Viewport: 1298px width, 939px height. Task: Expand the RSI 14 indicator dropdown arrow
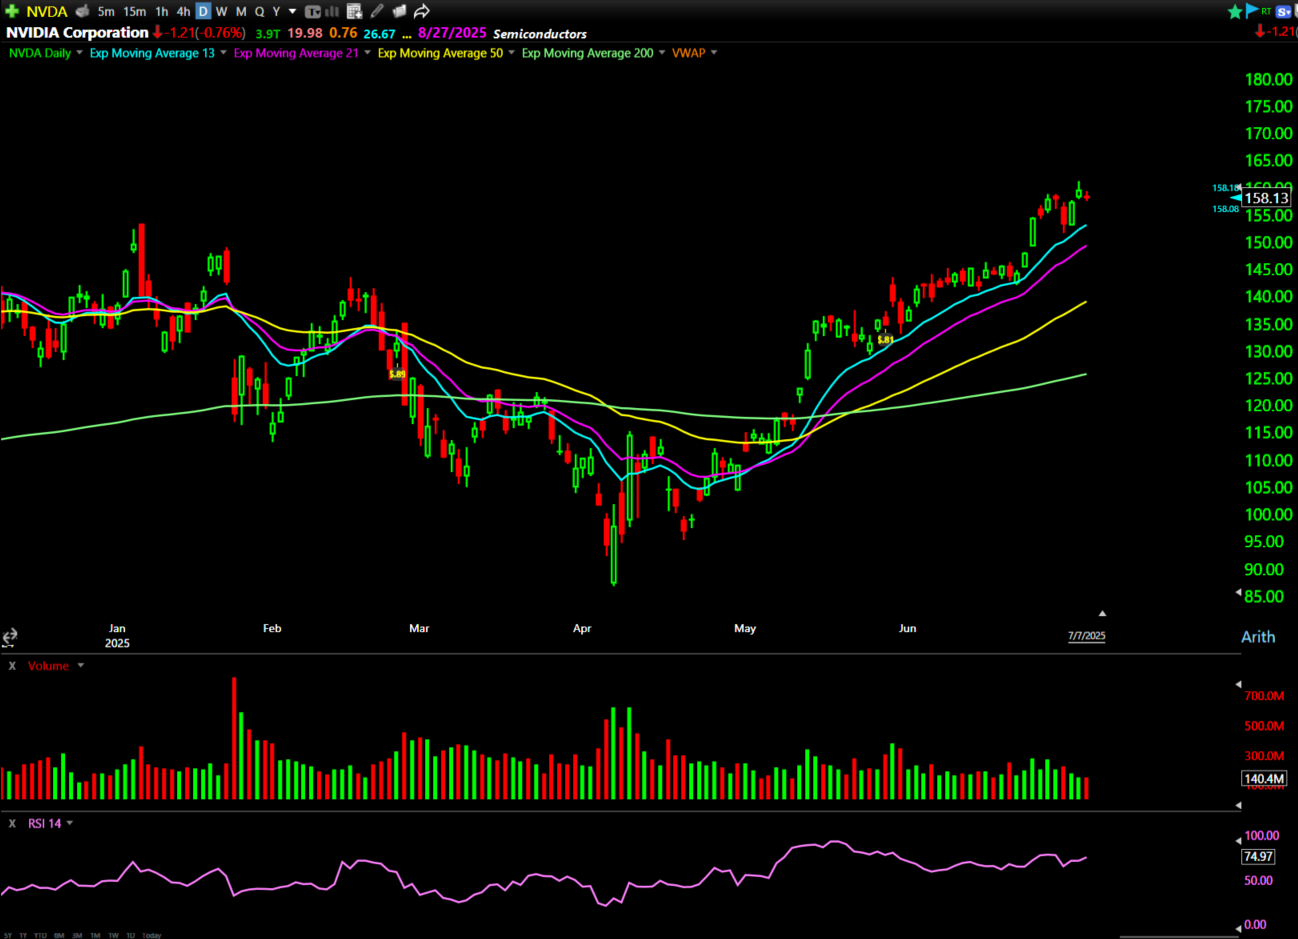70,823
